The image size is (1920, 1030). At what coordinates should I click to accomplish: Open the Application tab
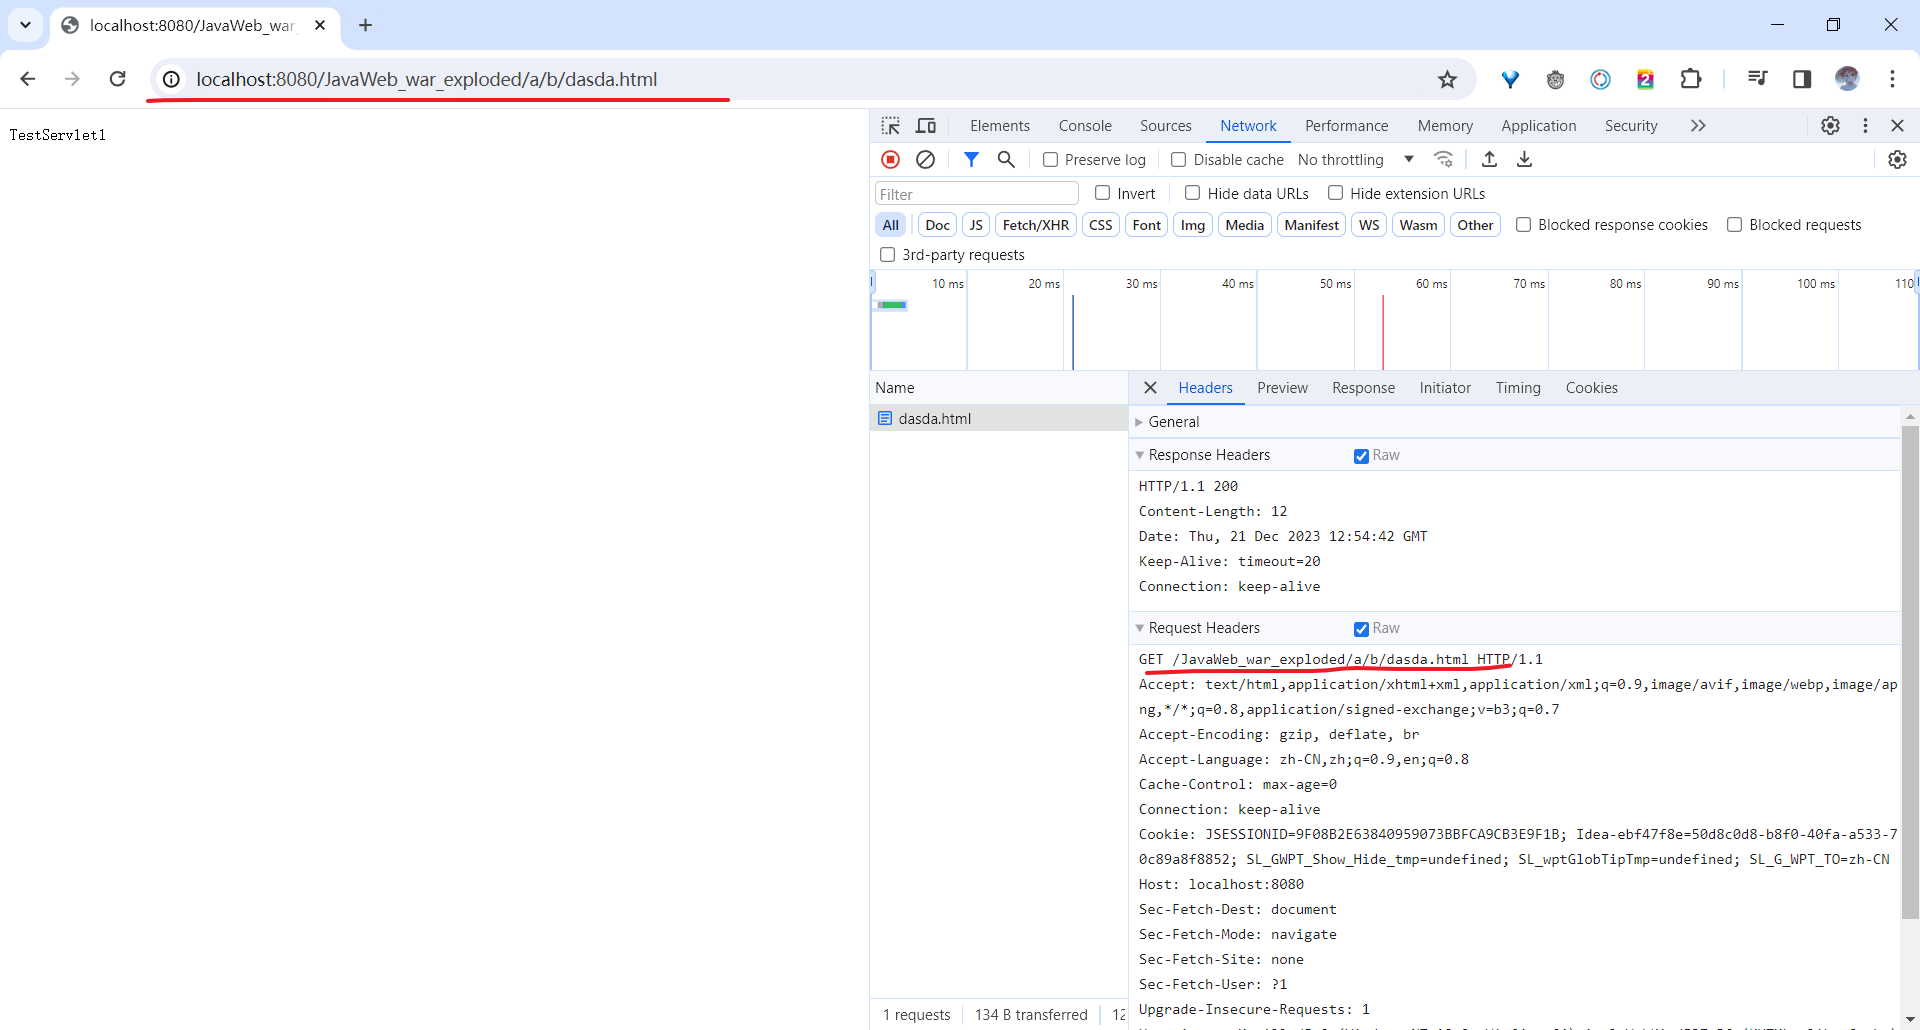[x=1538, y=126]
